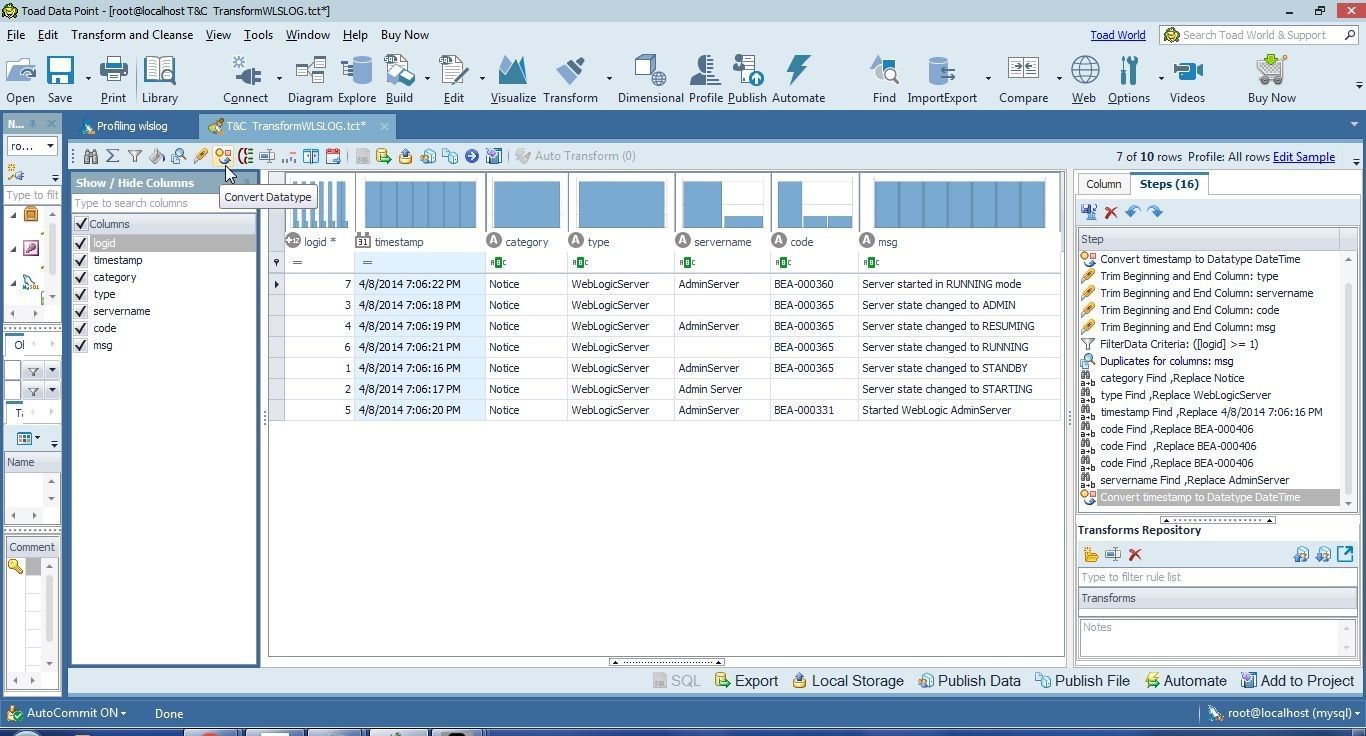The height and width of the screenshot is (736, 1366).
Task: Switch to the Profiling wlslog tab
Action: (x=132, y=126)
